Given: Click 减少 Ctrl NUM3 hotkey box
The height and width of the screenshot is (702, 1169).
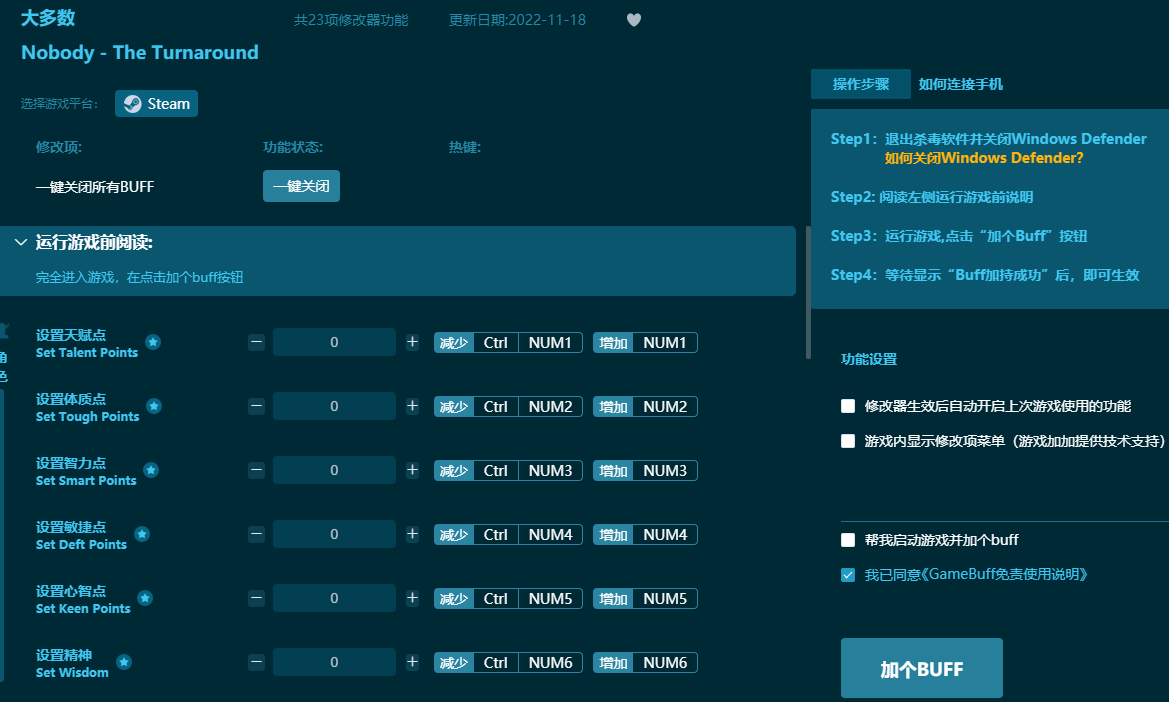Looking at the screenshot, I should click(x=508, y=471).
